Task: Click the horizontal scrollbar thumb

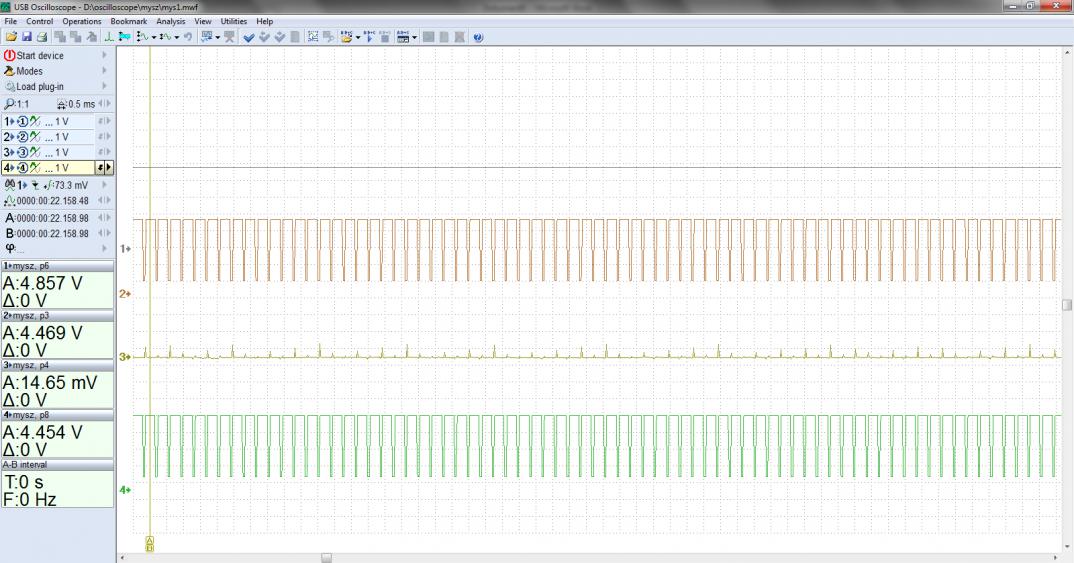Action: pyautogui.click(x=326, y=557)
